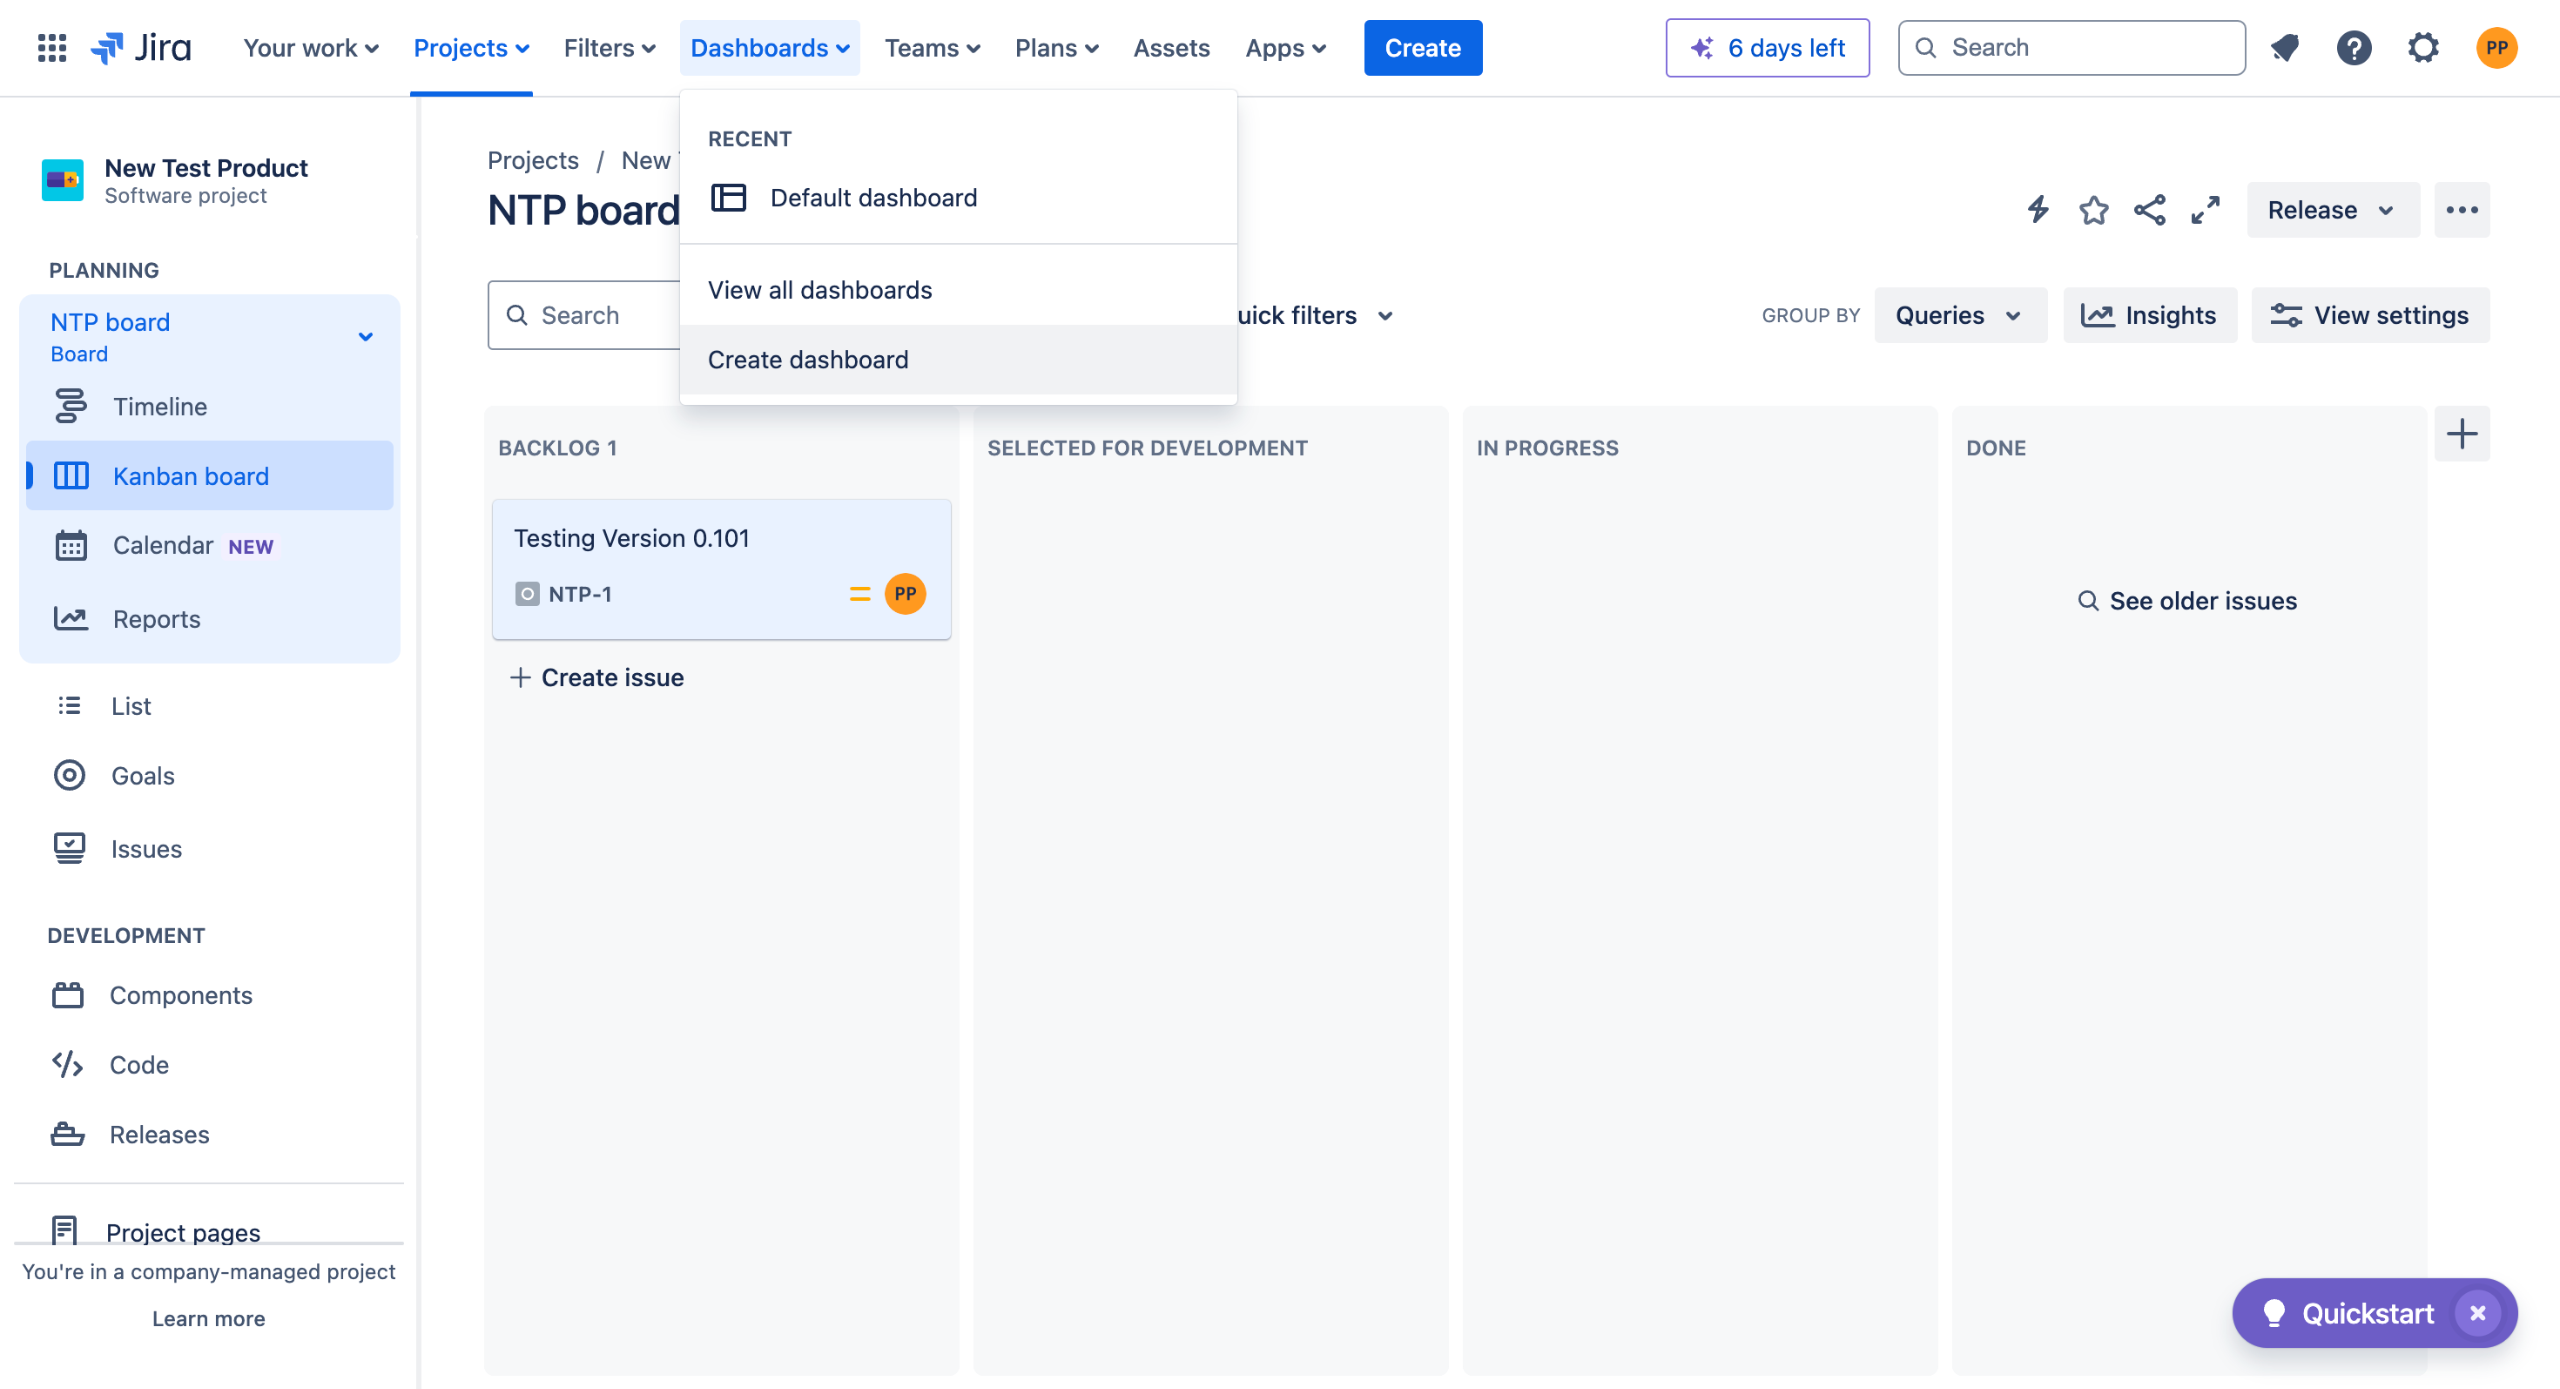Open the app switcher grid icon
This screenshot has height=1389, width=2560.
point(52,48)
